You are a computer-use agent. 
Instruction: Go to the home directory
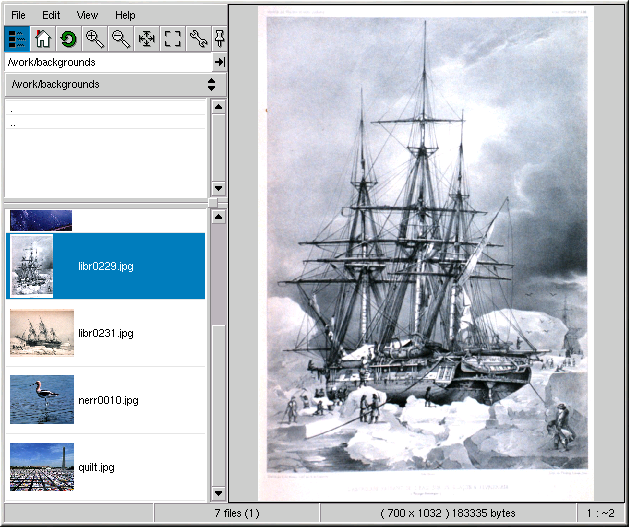click(43, 39)
